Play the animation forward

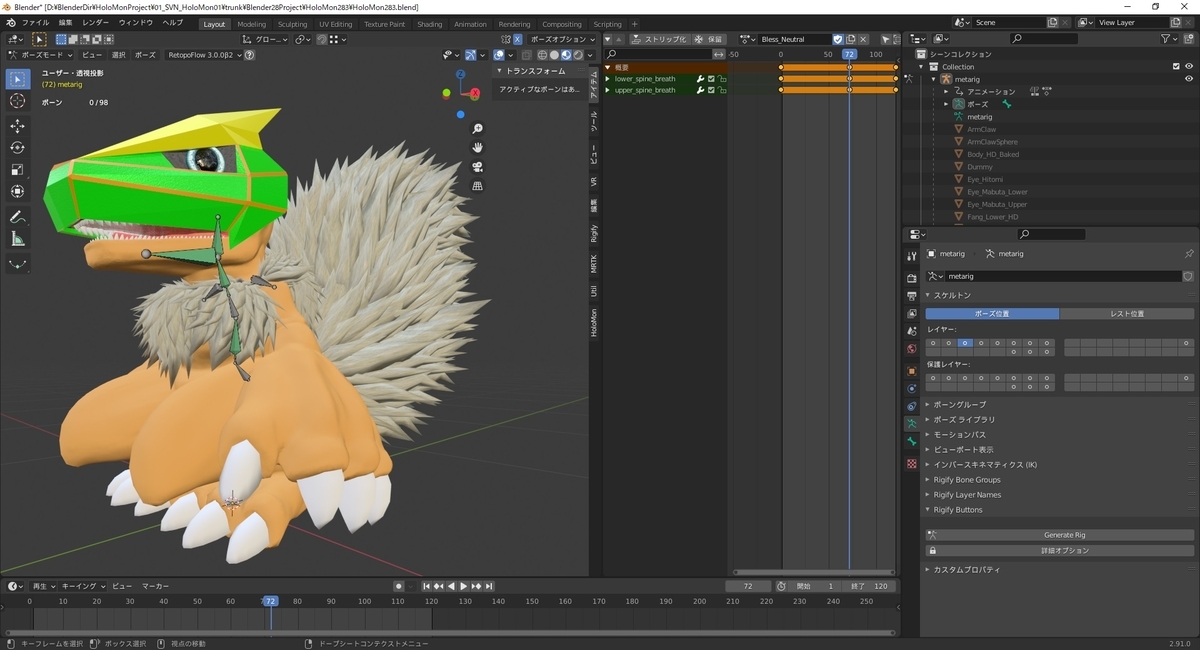463,586
